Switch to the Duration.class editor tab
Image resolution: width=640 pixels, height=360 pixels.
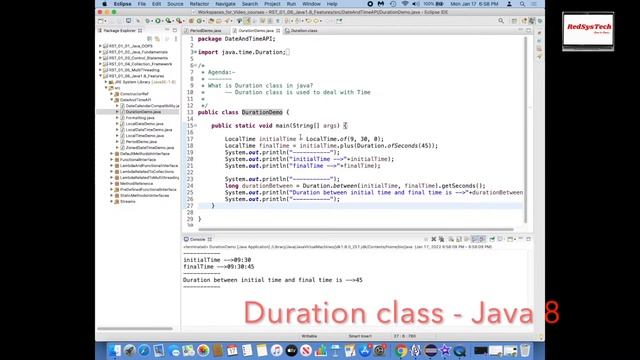(x=304, y=31)
